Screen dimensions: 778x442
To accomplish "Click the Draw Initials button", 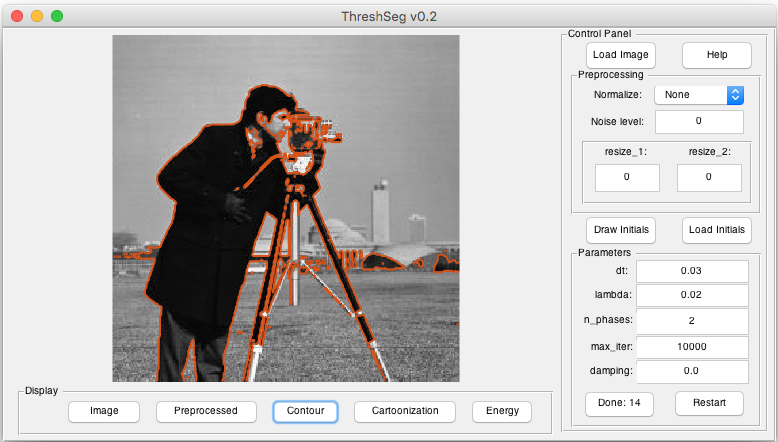I will 621,230.
